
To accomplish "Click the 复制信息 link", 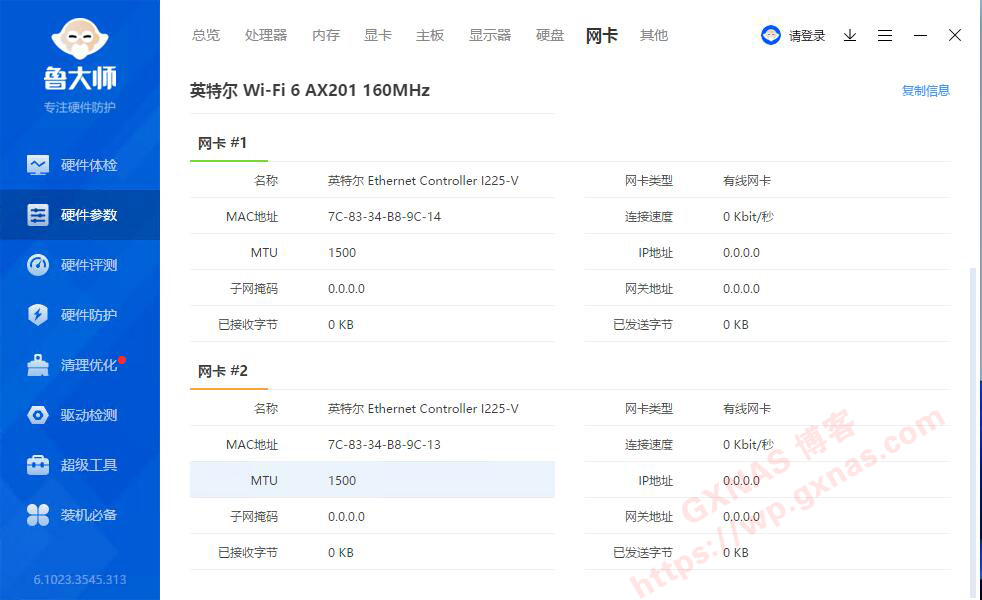I will 926,90.
